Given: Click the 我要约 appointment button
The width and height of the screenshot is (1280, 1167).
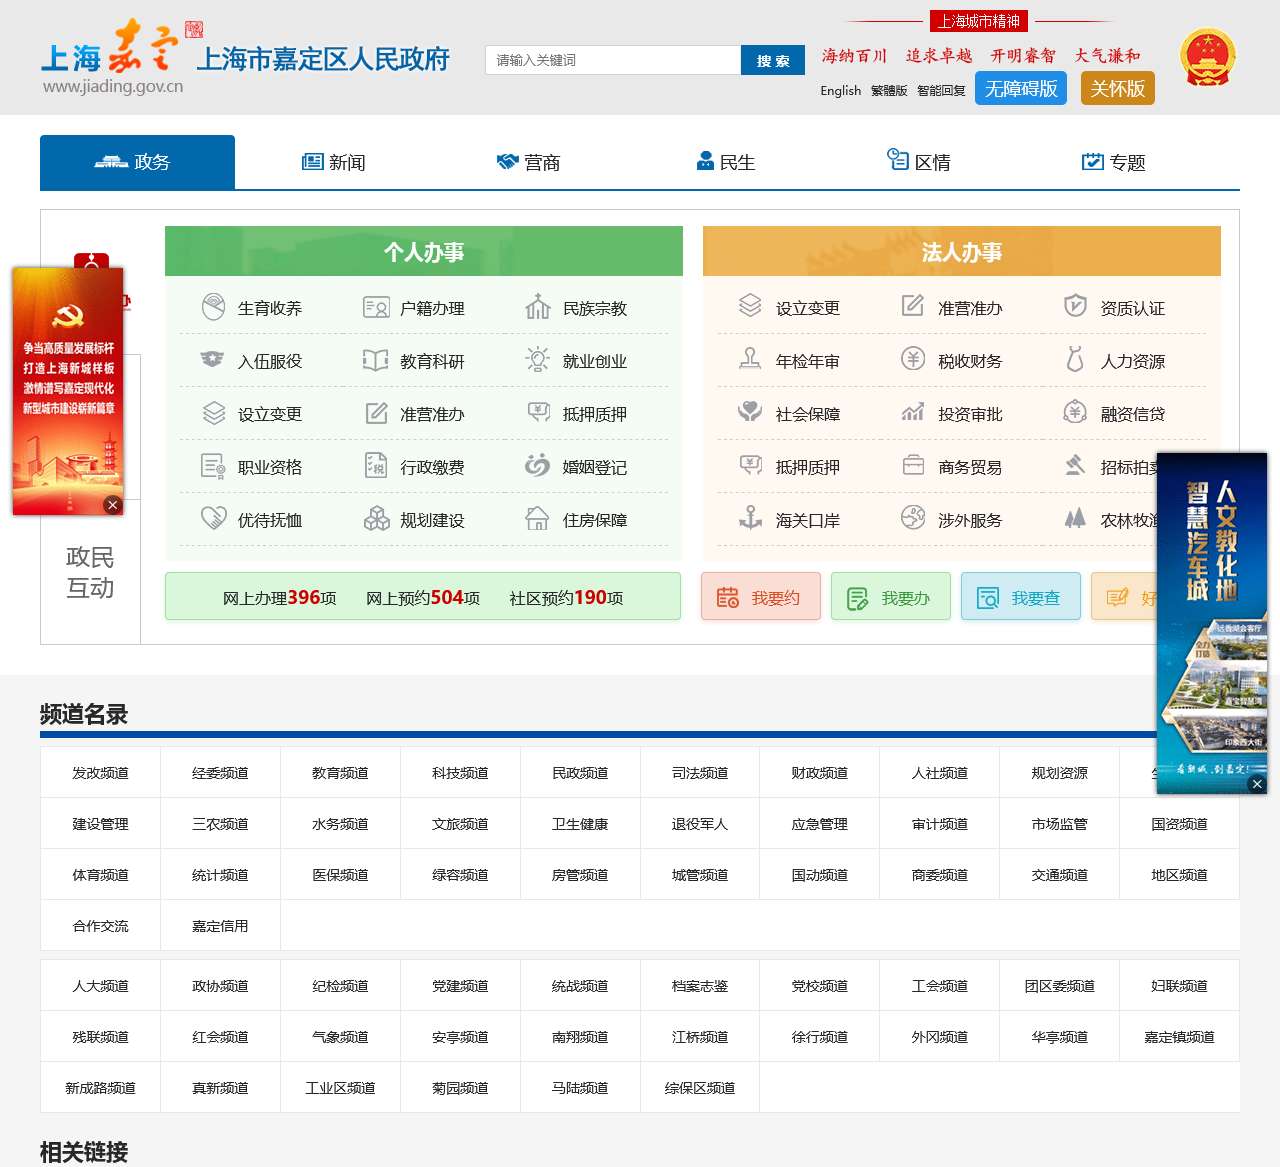Looking at the screenshot, I should (761, 597).
